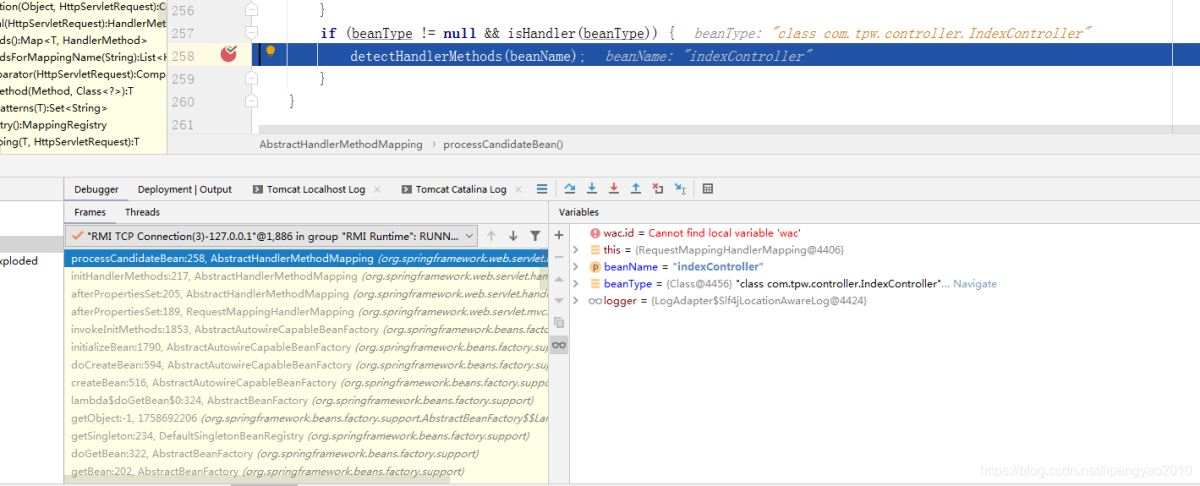Click the Drop Frame icon
This screenshot has height=486, width=1200.
657,189
